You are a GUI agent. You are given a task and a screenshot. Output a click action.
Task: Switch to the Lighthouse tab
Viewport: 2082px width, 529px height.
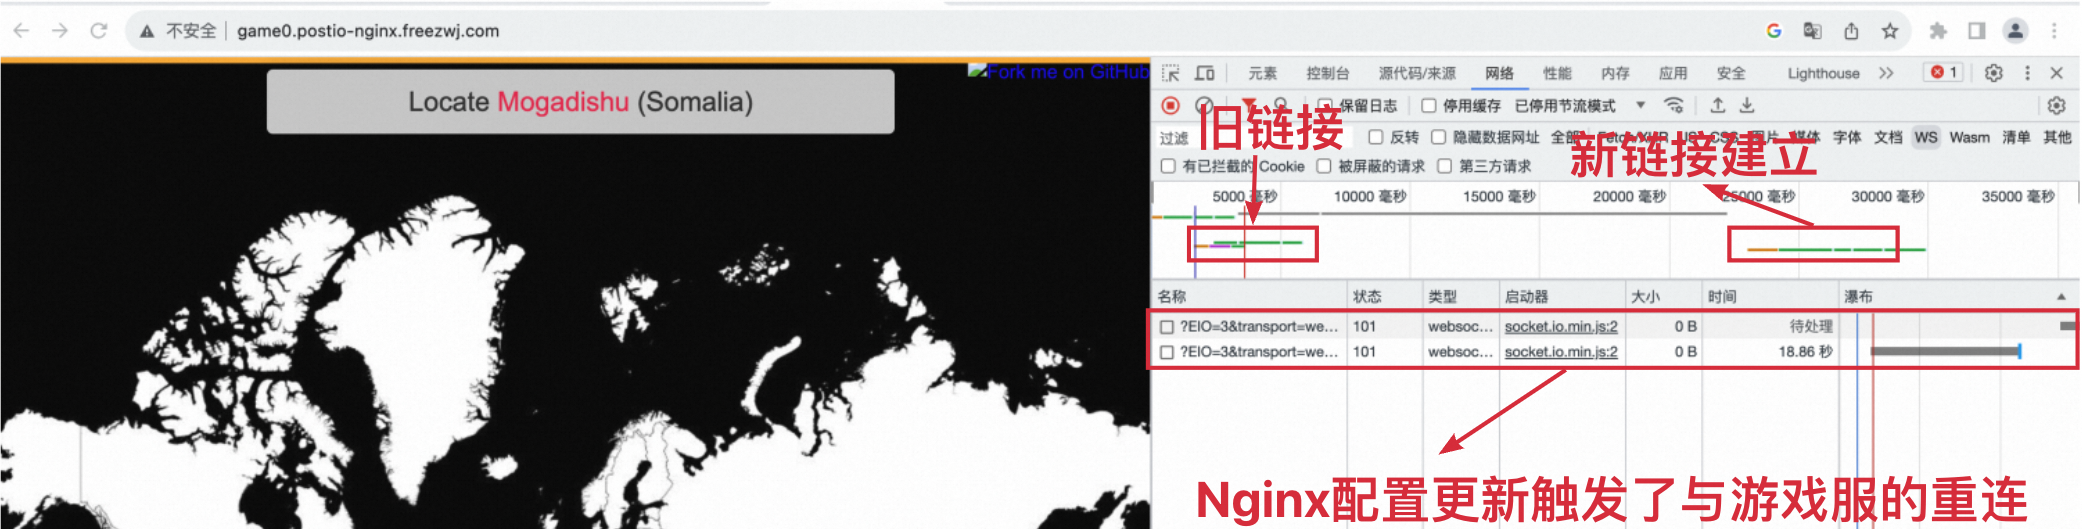coord(1823,73)
